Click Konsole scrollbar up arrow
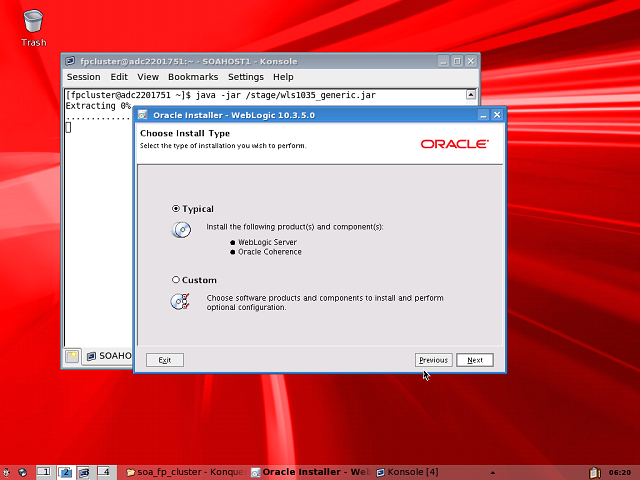The width and height of the screenshot is (640, 480). click(471, 95)
